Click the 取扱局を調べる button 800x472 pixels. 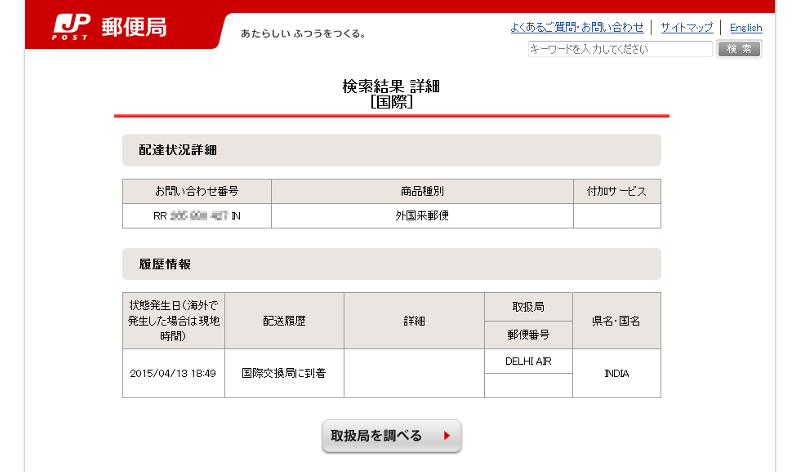click(391, 436)
